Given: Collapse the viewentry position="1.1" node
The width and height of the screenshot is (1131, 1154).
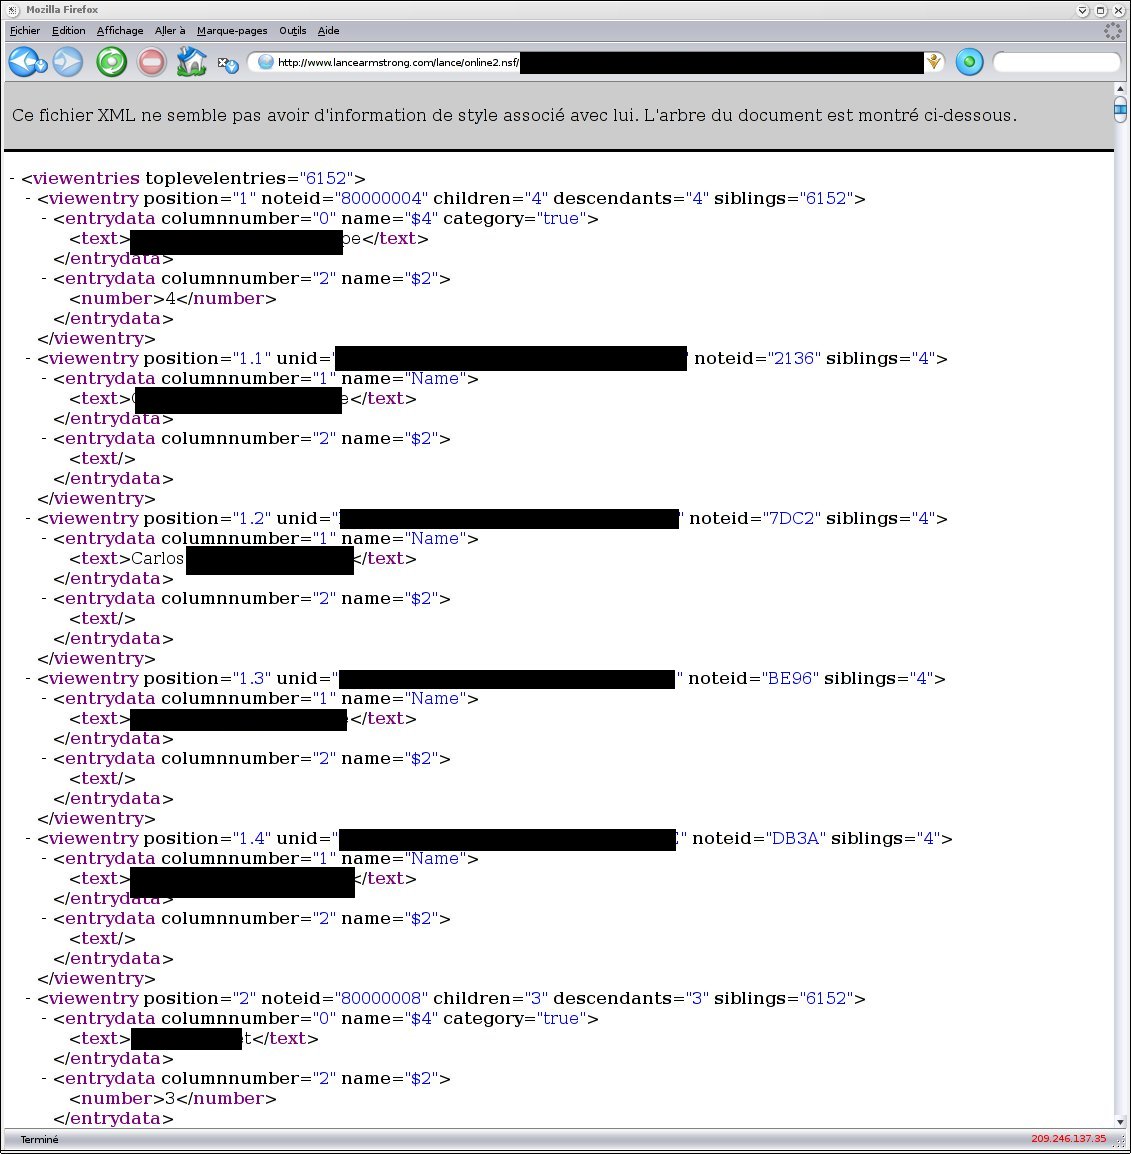Looking at the screenshot, I should [x=29, y=358].
